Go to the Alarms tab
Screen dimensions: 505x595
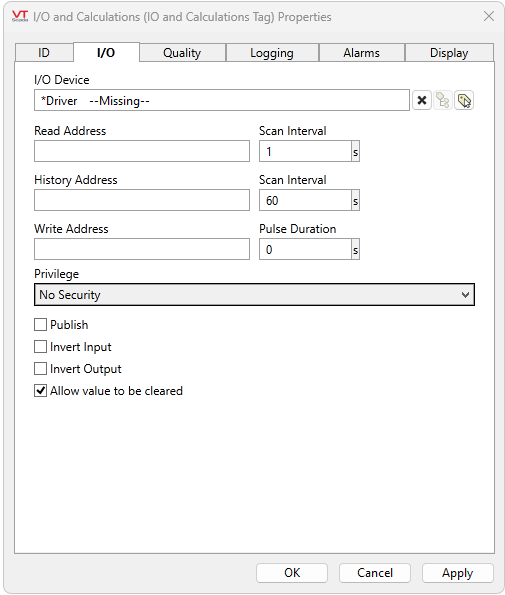[x=362, y=53]
